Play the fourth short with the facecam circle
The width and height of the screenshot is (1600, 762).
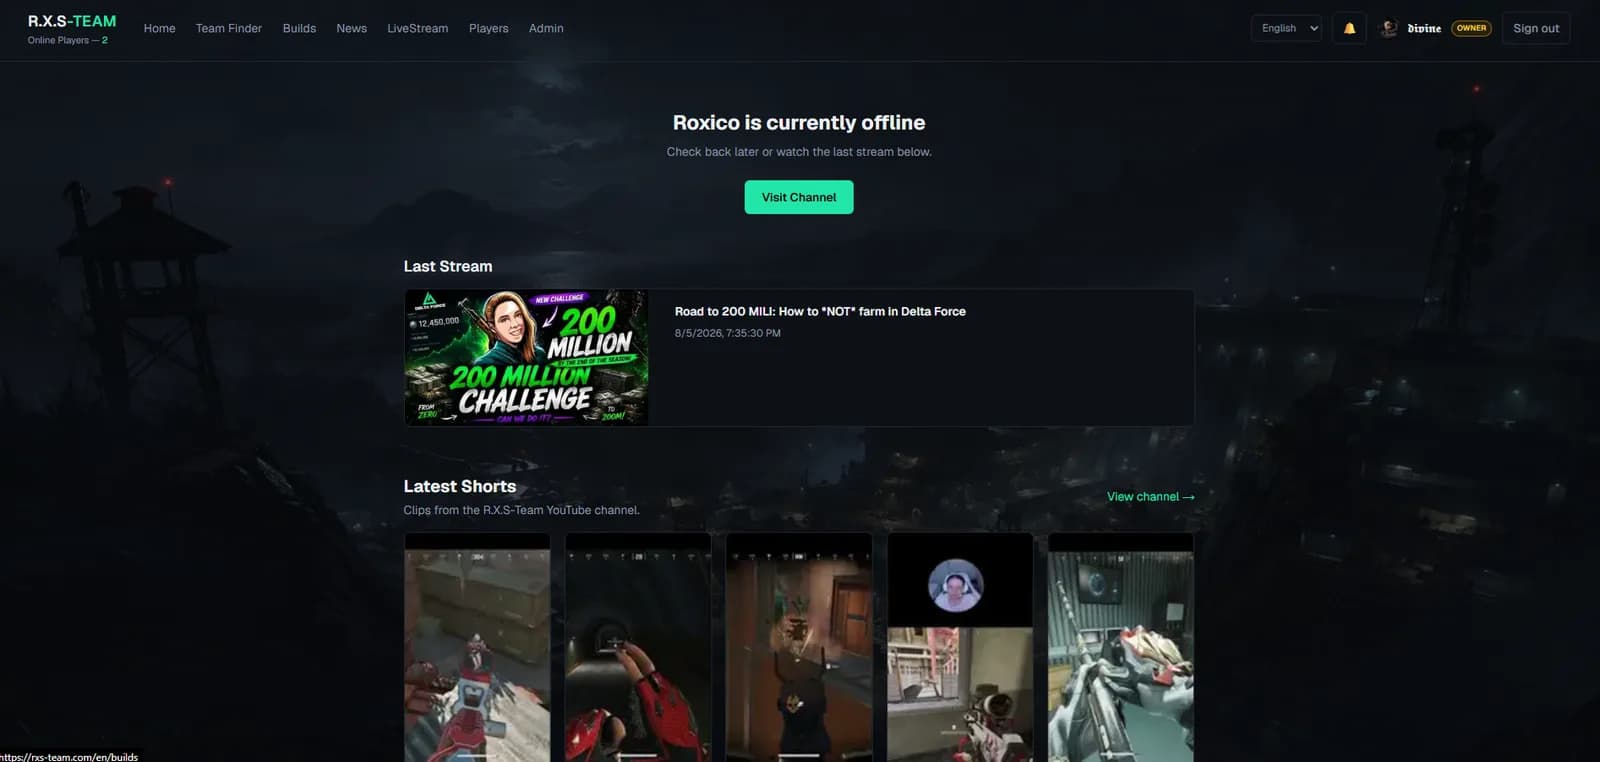[960, 647]
